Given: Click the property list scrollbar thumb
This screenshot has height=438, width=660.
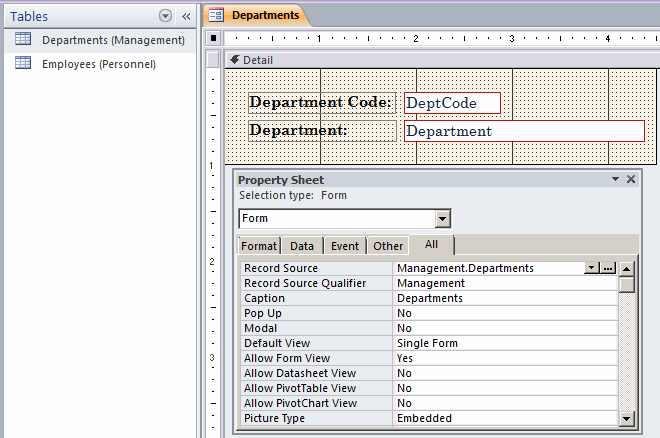Looking at the screenshot, I should [626, 284].
